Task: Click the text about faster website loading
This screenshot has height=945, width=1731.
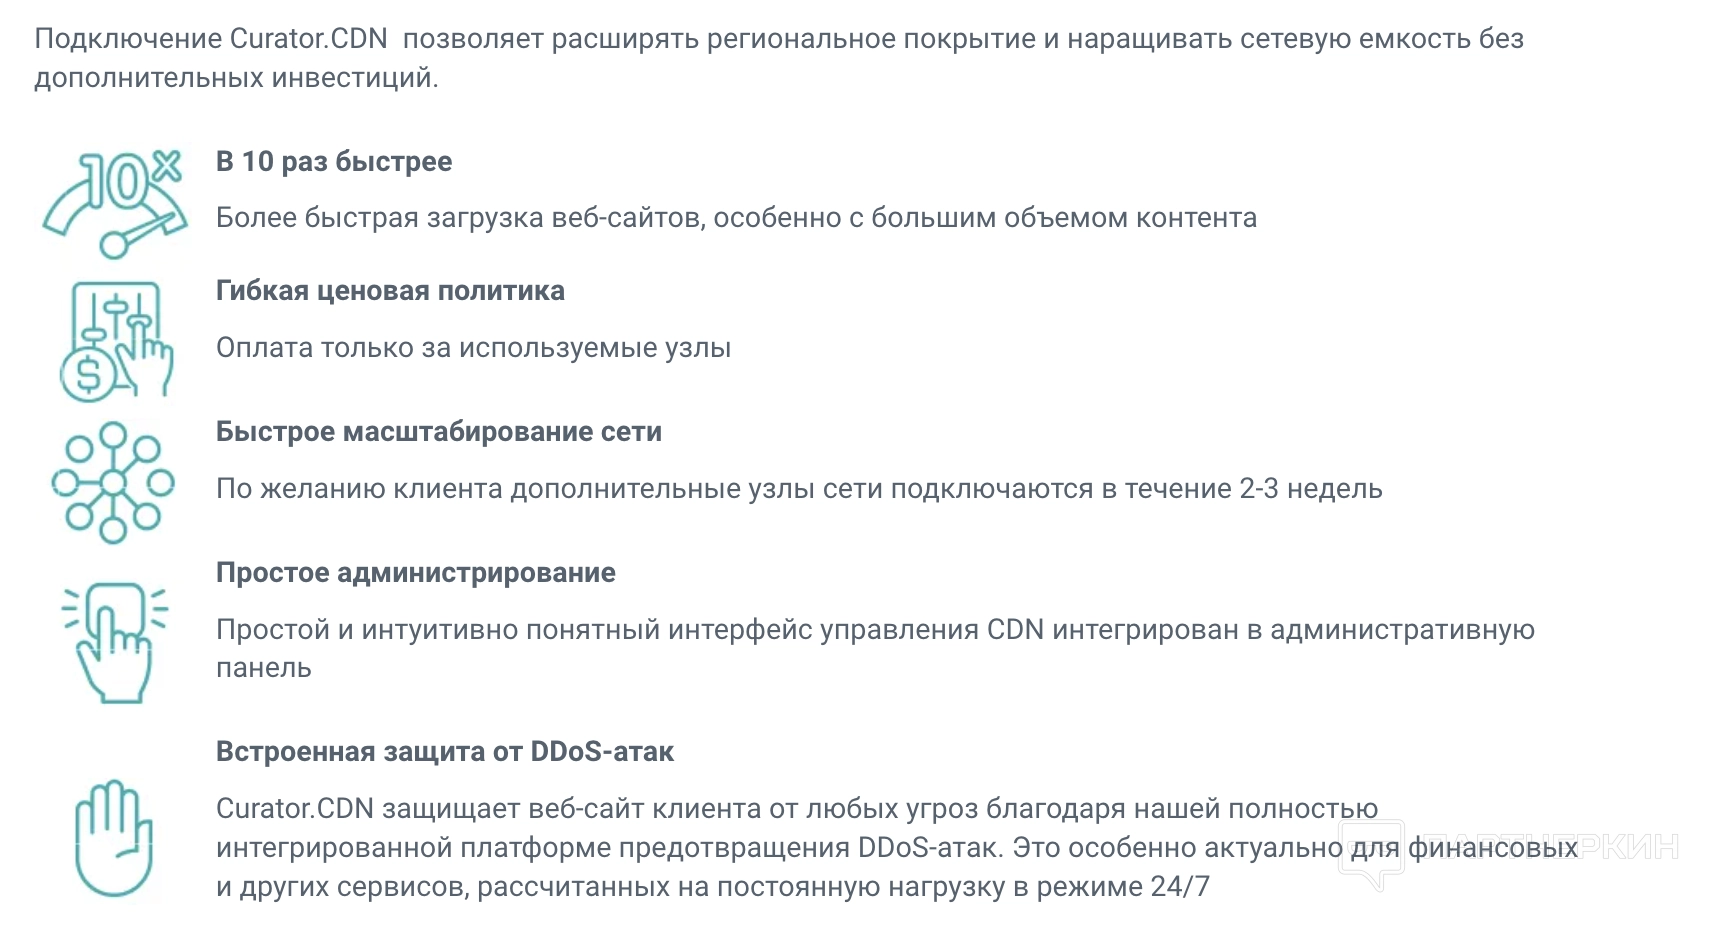Action: tap(736, 218)
